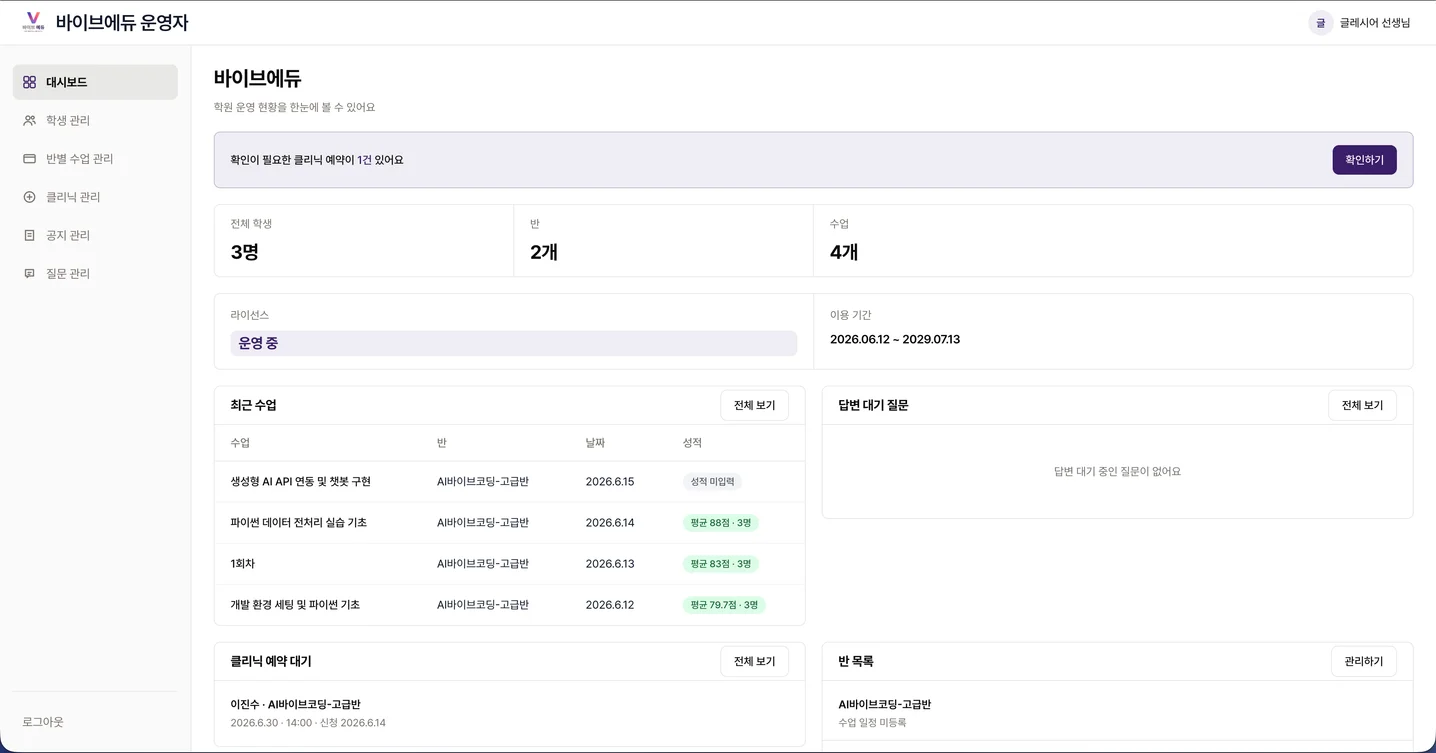Click 전체 보기 in 클리닉 예약 대기 panel
The width and height of the screenshot is (1436, 753).
point(754,661)
